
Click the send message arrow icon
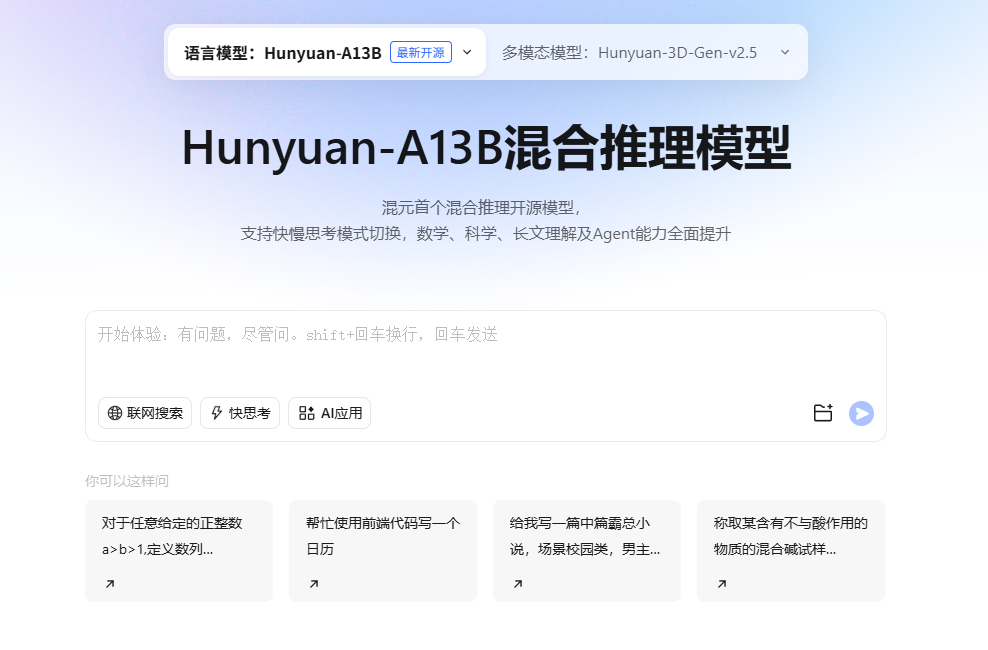coord(861,413)
